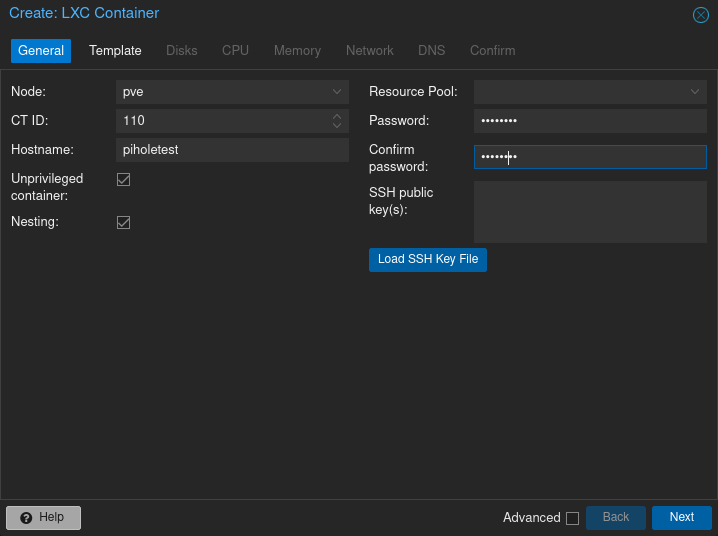Expand the Node dropdown
Screen dimensions: 718x536
coord(337,92)
